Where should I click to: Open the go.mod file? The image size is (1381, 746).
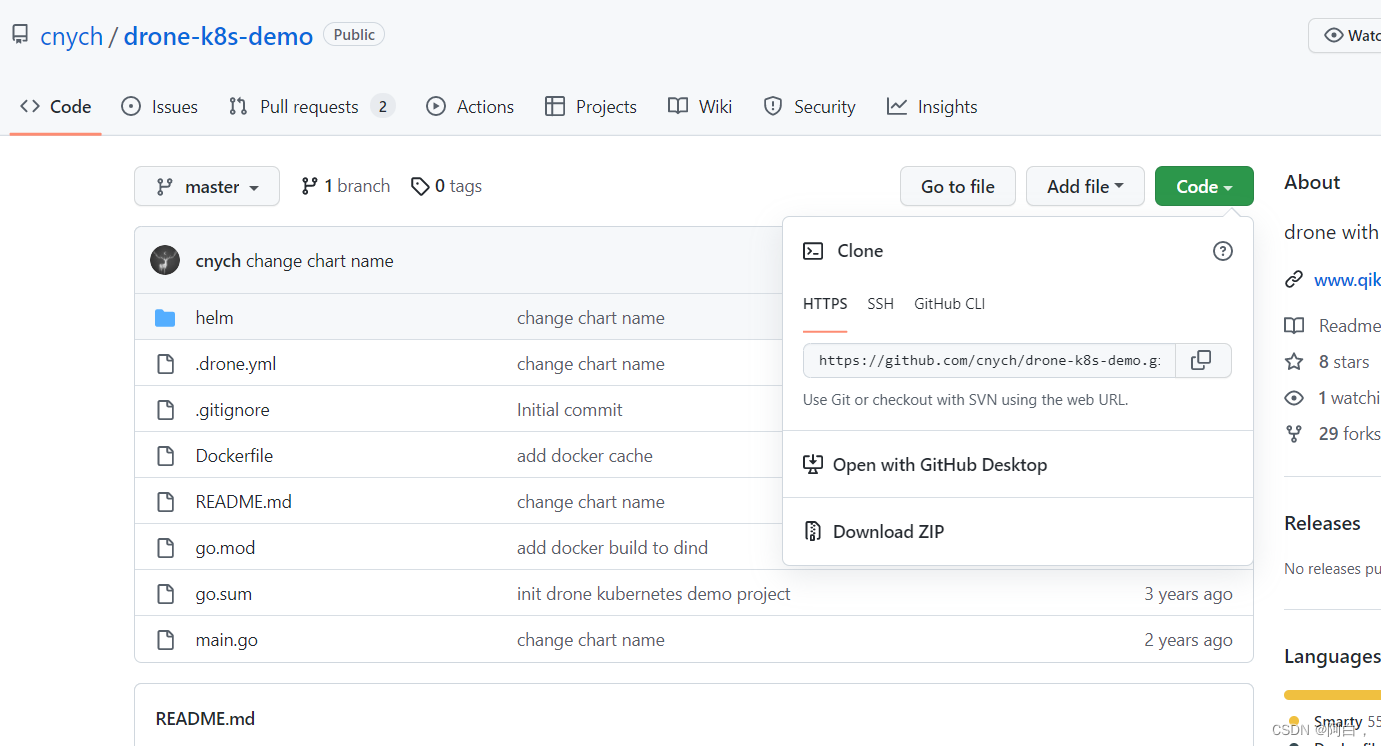click(x=226, y=548)
